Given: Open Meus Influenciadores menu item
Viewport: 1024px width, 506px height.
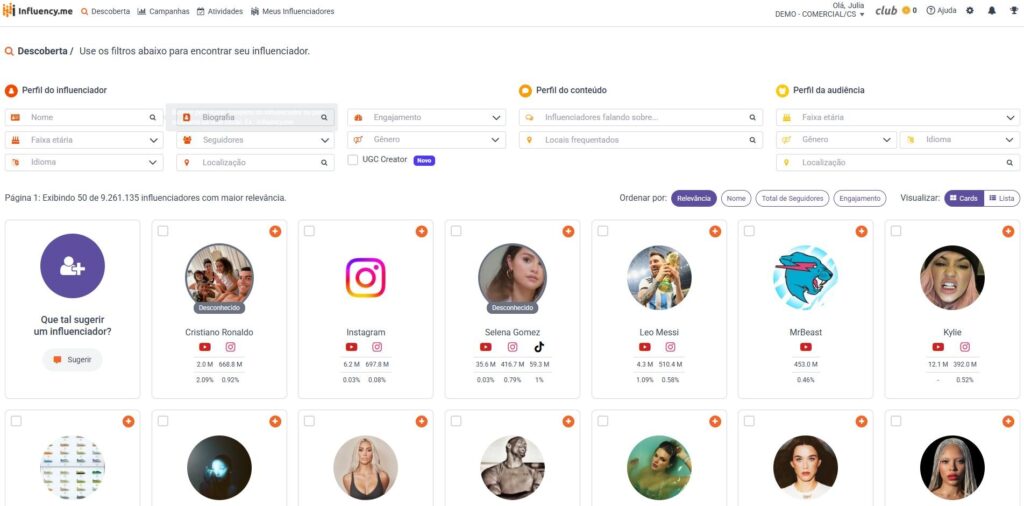Looking at the screenshot, I should pos(293,11).
